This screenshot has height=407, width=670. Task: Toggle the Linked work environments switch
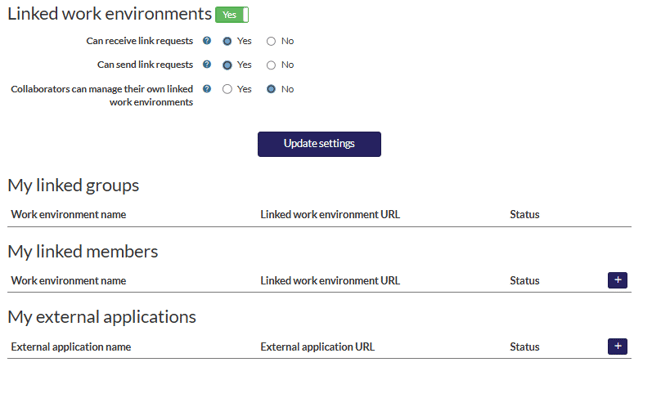click(x=231, y=15)
